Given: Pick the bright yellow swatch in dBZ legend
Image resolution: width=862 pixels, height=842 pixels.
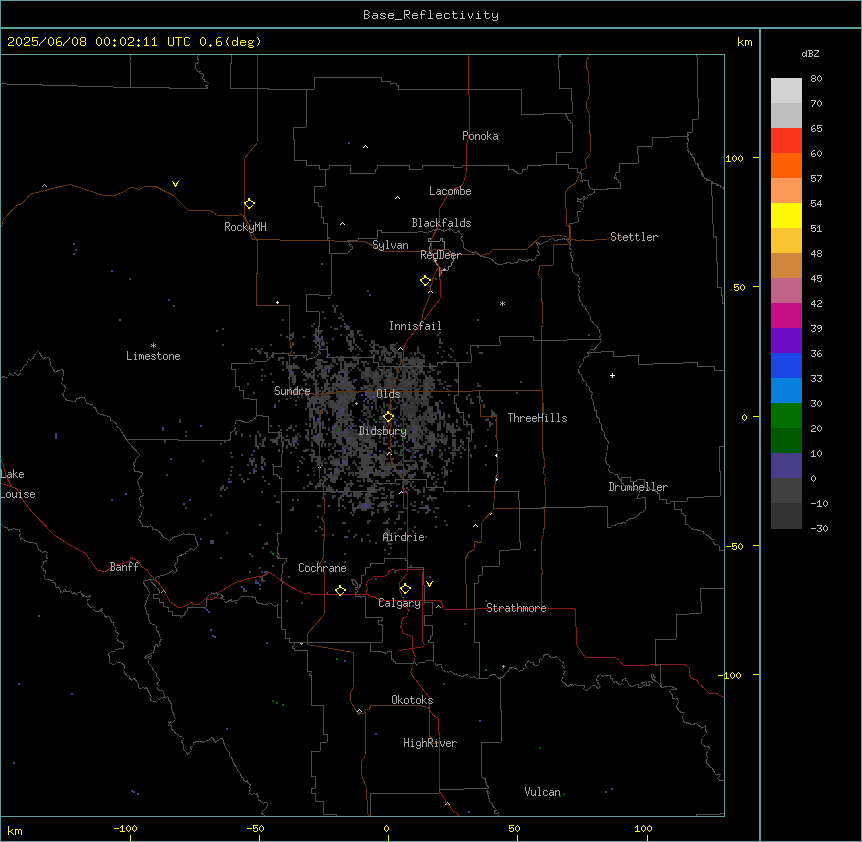Looking at the screenshot, I should (786, 215).
